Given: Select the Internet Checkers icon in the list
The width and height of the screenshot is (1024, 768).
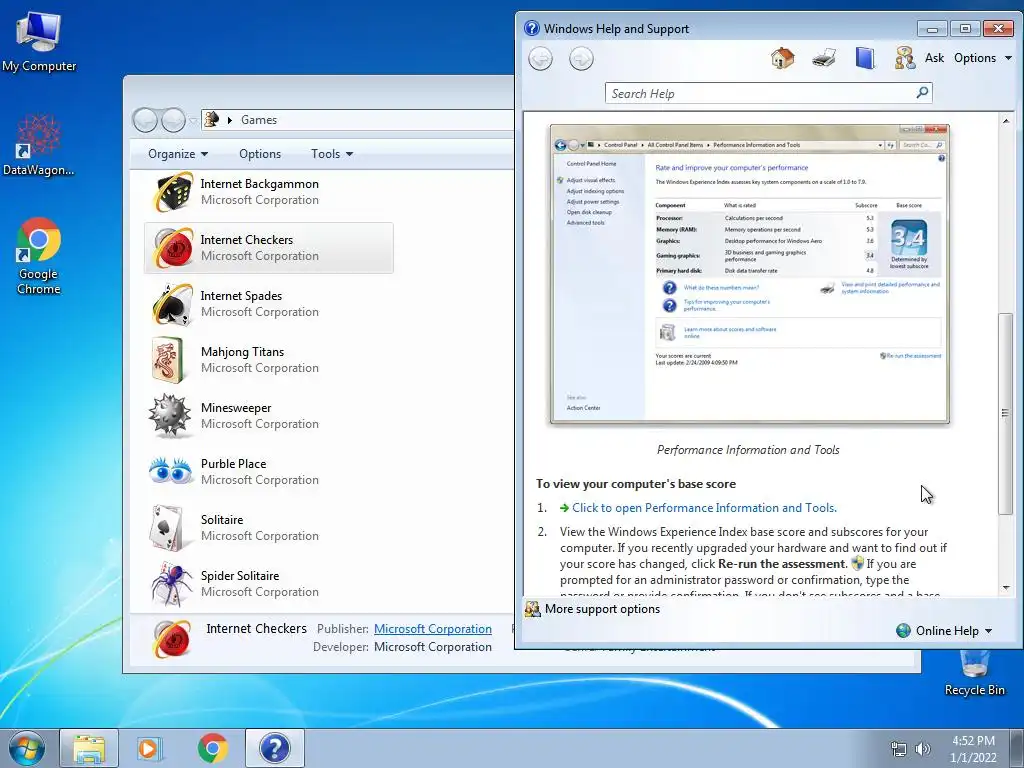Looking at the screenshot, I should click(173, 248).
